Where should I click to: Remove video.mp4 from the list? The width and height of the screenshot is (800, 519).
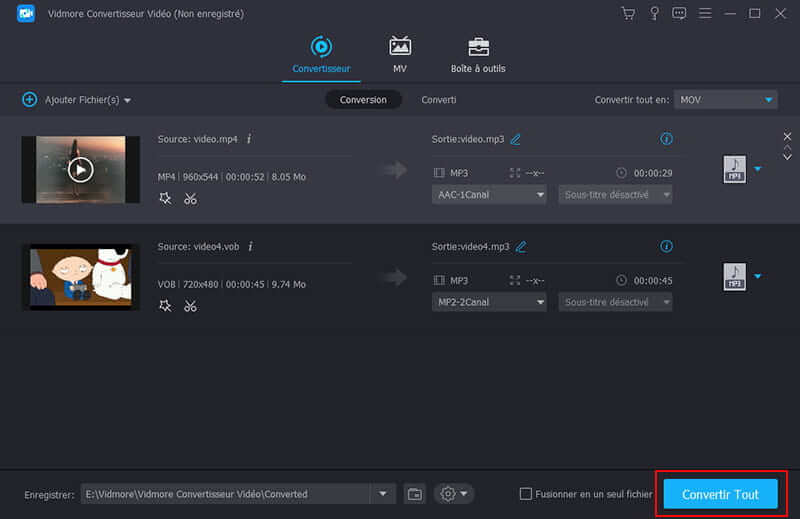(x=787, y=136)
